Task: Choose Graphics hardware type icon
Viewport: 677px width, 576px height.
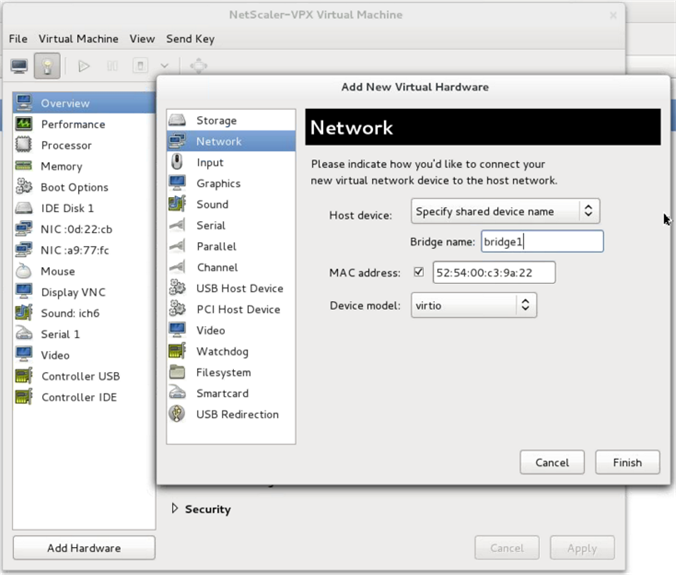Action: coord(177,183)
